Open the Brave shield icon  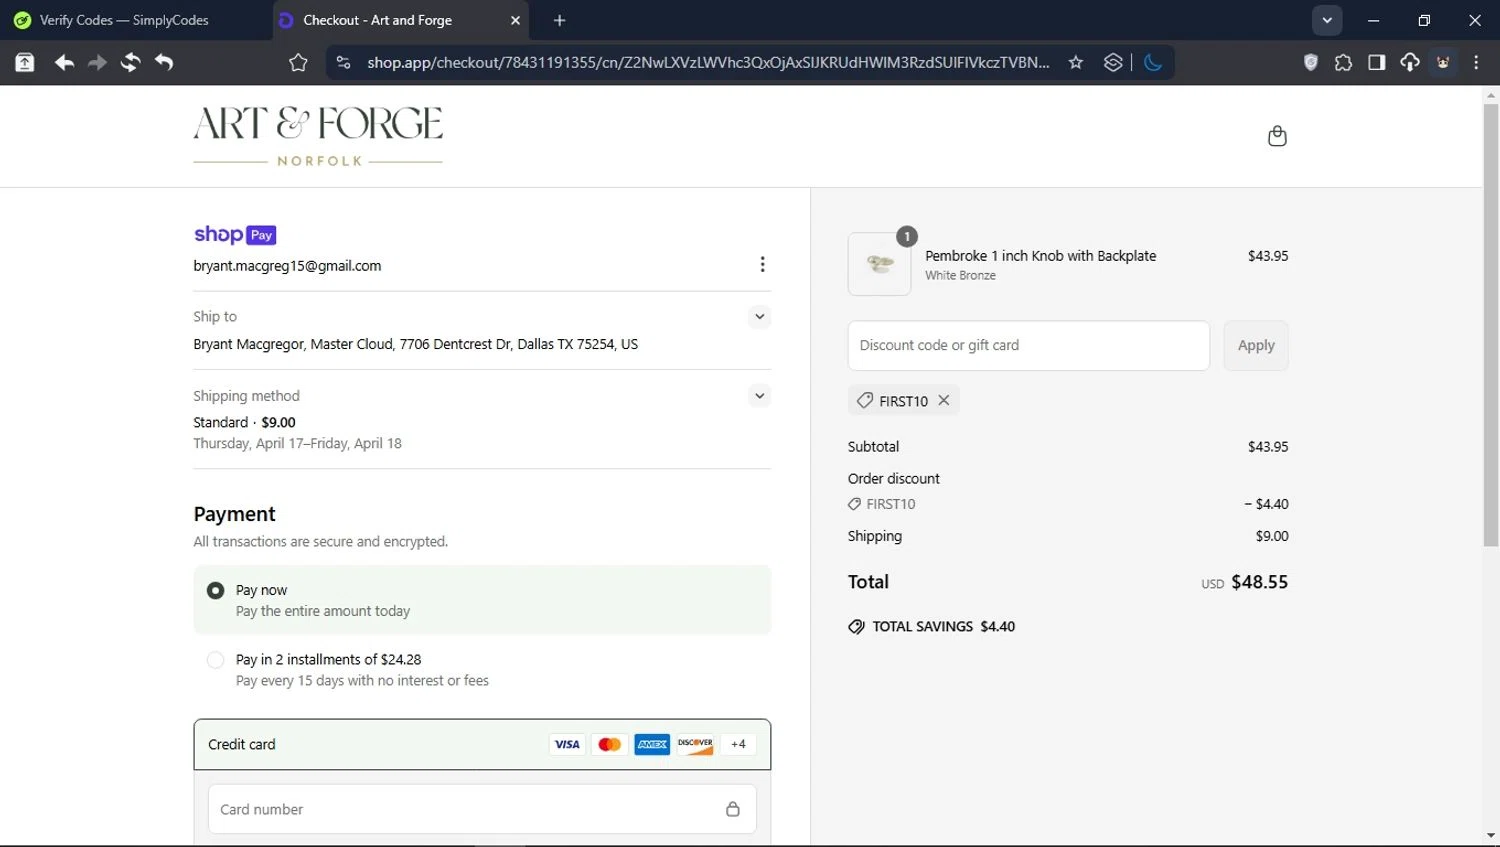pyautogui.click(x=1311, y=62)
